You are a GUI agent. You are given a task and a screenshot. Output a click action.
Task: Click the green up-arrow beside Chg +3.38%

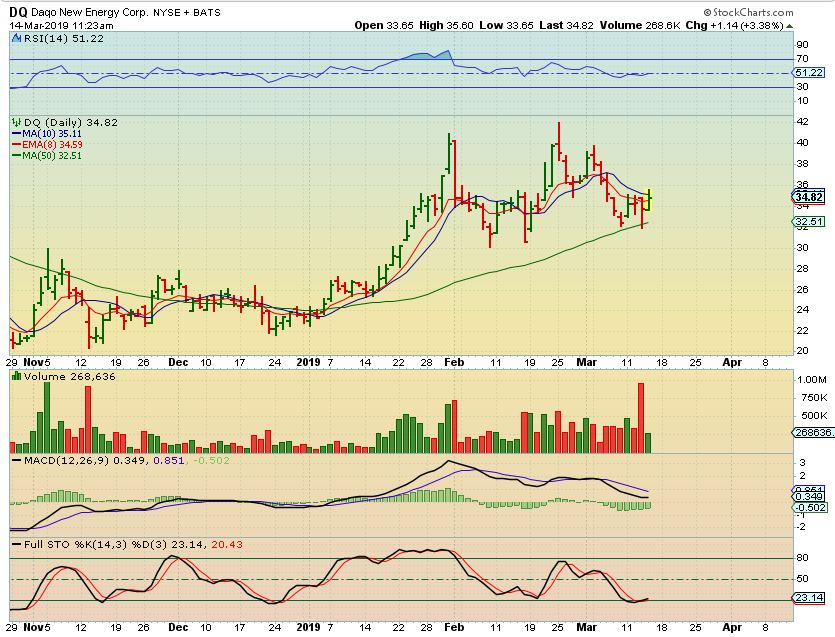pos(790,26)
